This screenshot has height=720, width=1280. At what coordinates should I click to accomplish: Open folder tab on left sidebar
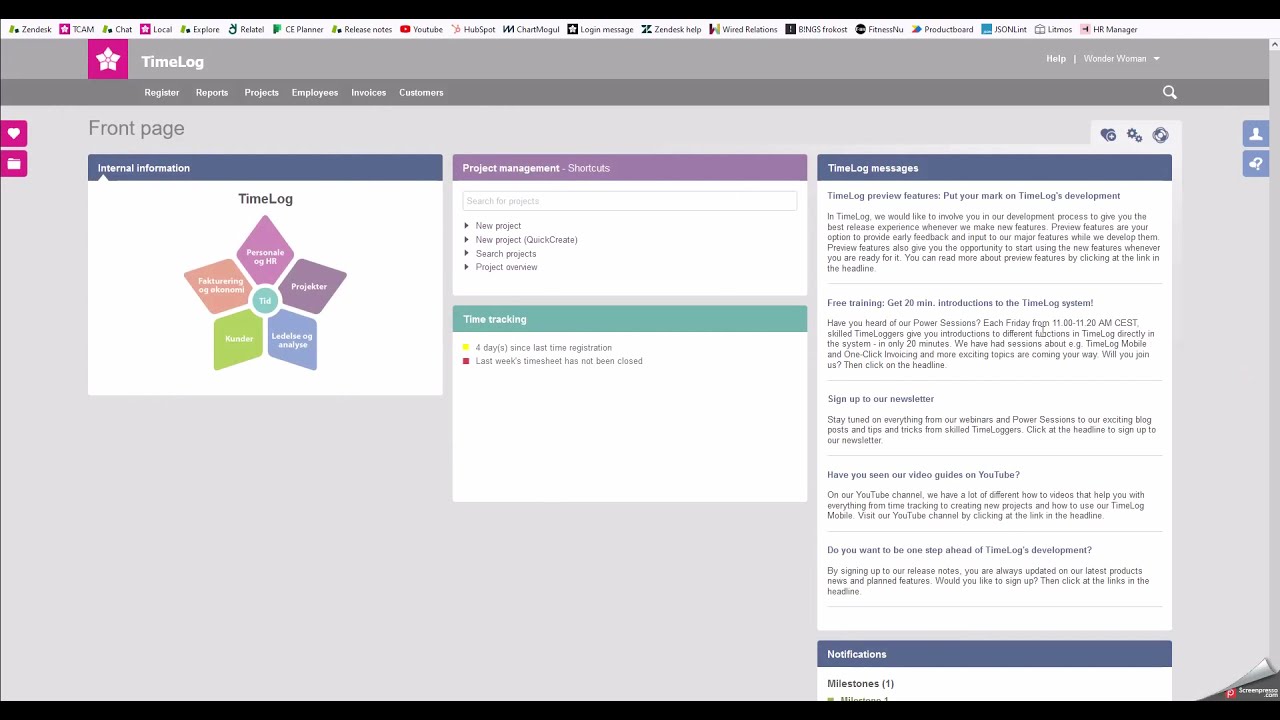point(14,163)
